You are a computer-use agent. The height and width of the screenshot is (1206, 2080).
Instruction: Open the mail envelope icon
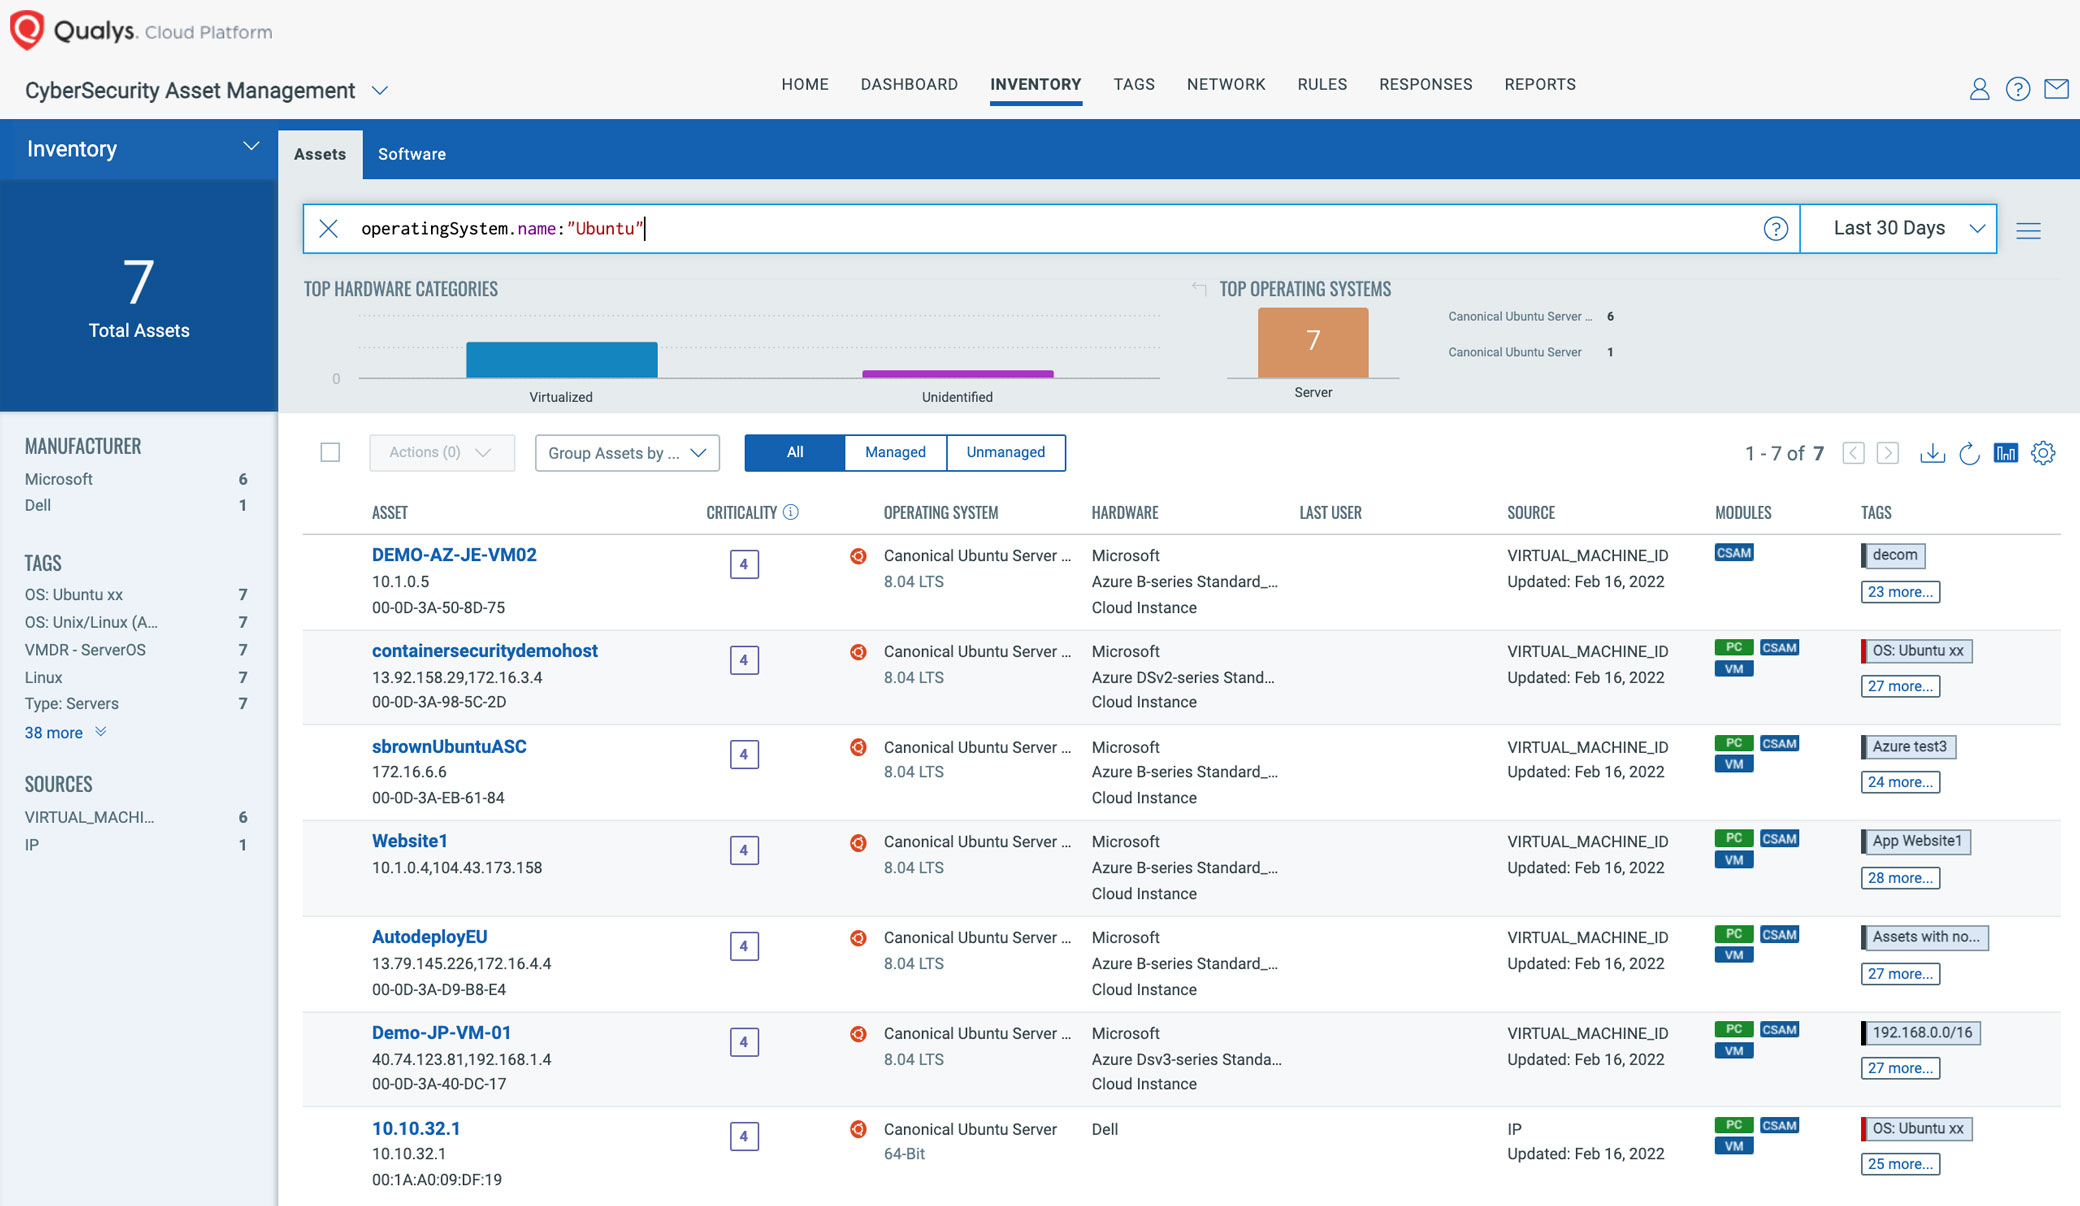pos(2056,89)
